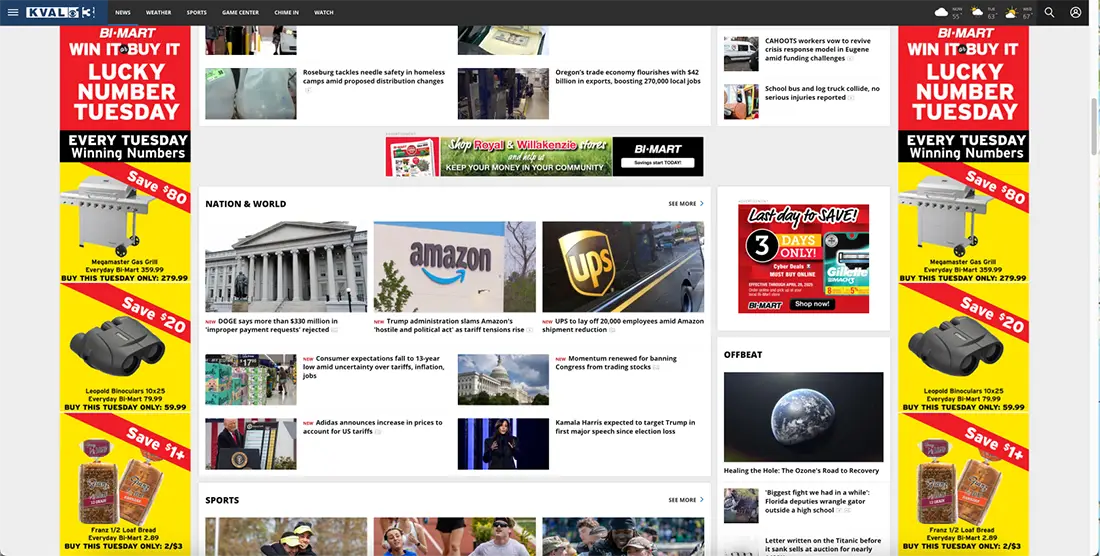Open the hamburger menu icon

pos(13,13)
